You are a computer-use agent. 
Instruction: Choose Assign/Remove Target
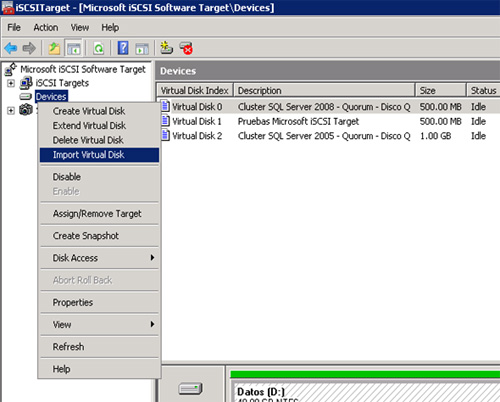[99, 214]
